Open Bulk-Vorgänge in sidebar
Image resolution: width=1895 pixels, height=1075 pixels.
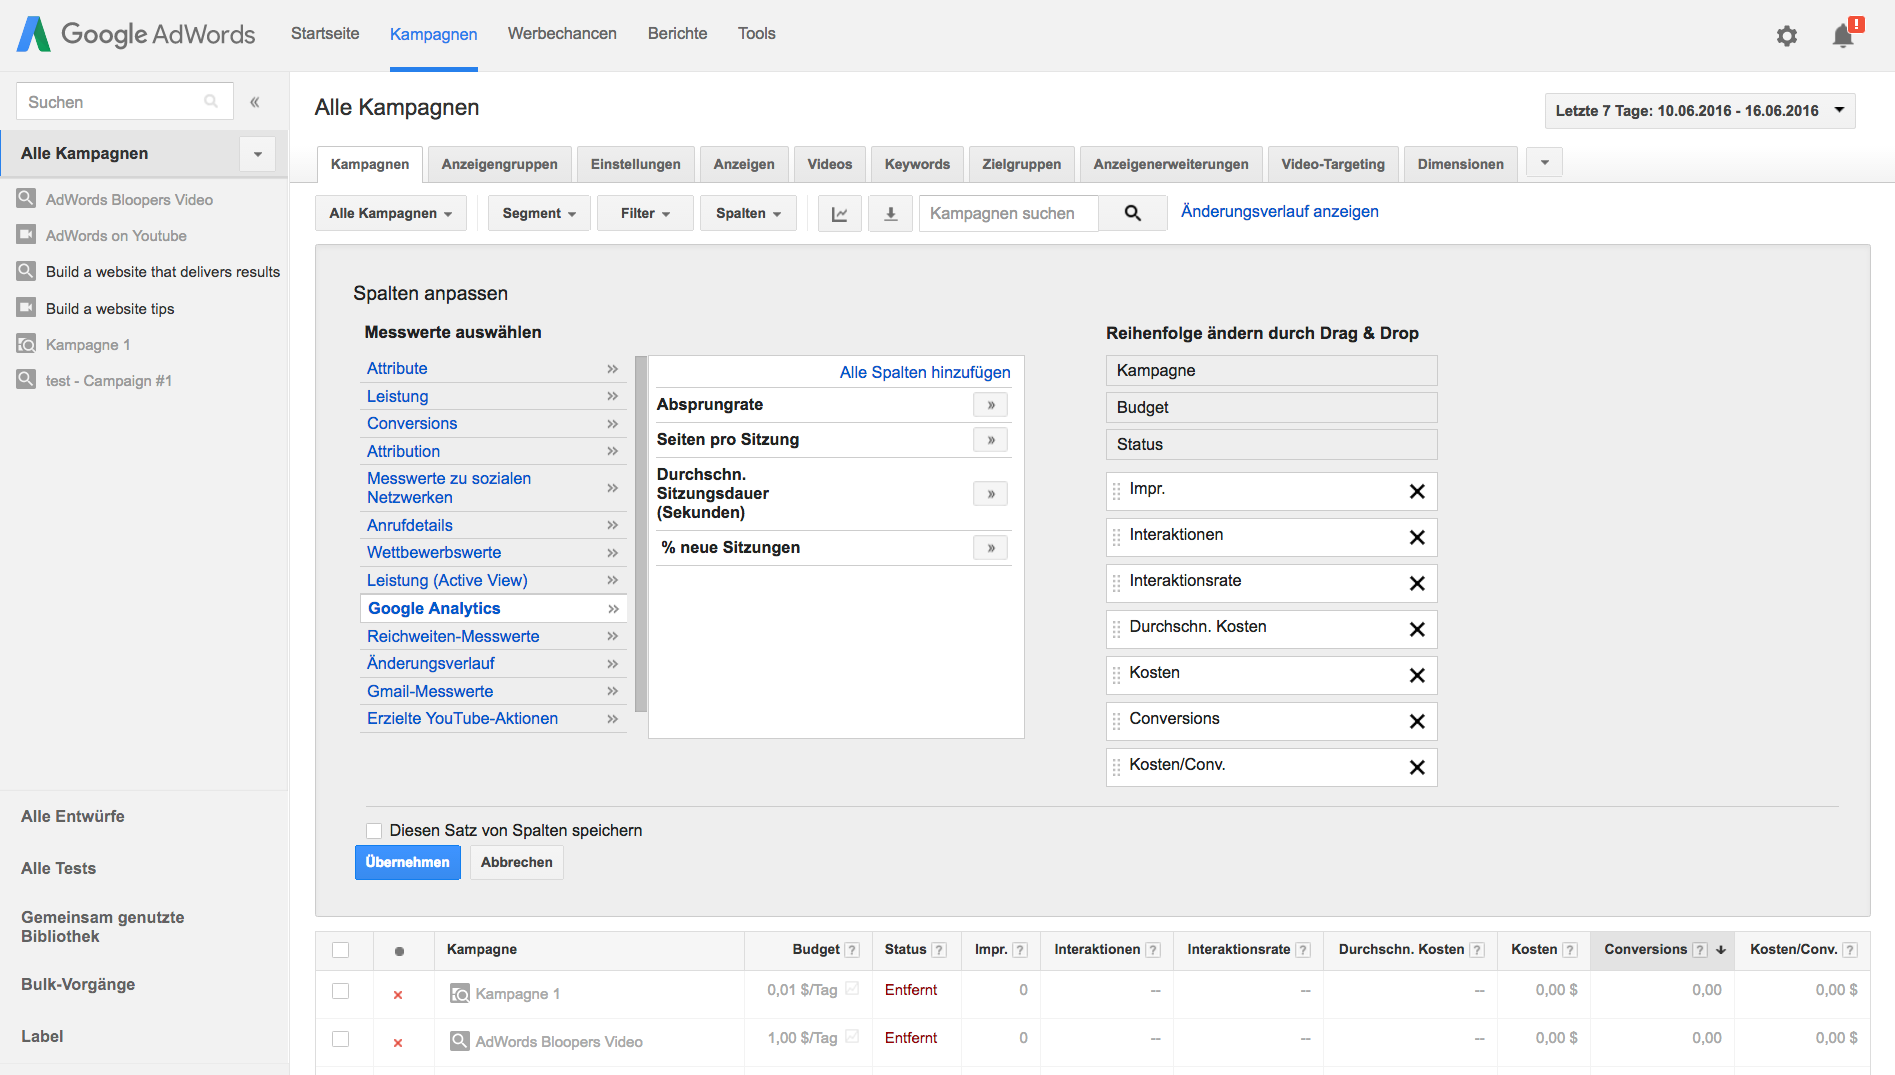click(x=78, y=985)
